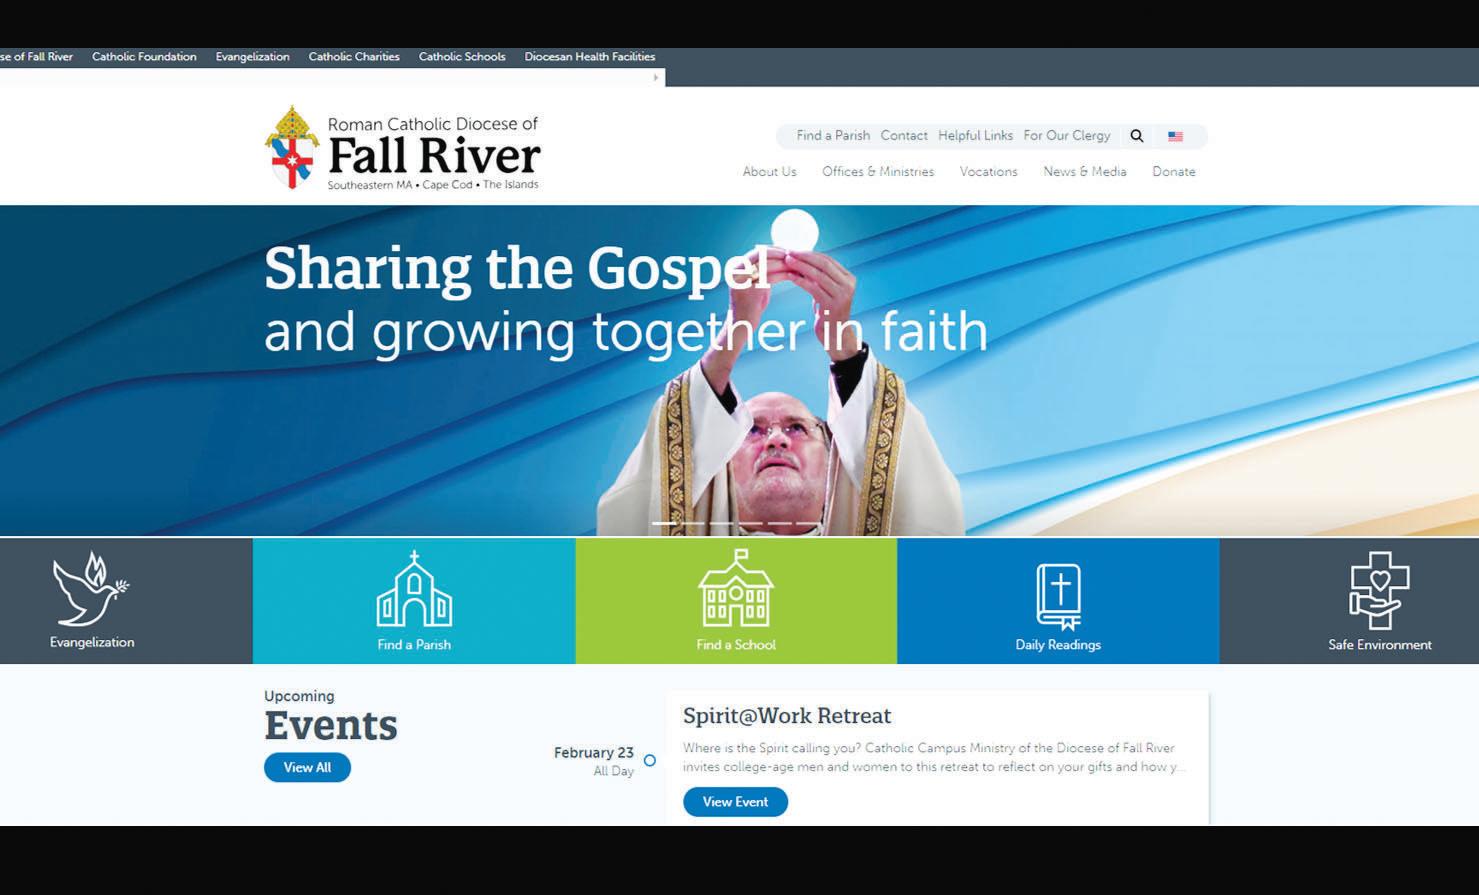Screen dimensions: 1479x895
Task: Click the US flag language icon
Action: click(x=1175, y=136)
